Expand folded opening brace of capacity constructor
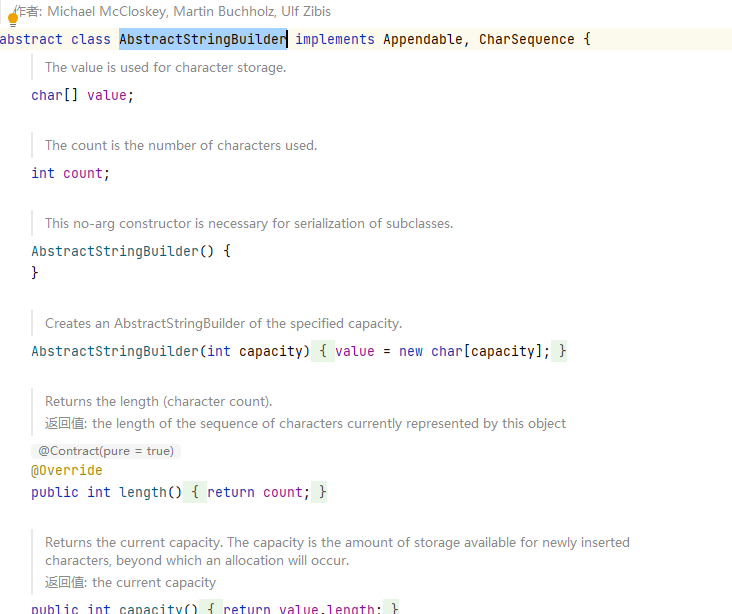Image resolution: width=732 pixels, height=614 pixels. (x=323, y=351)
